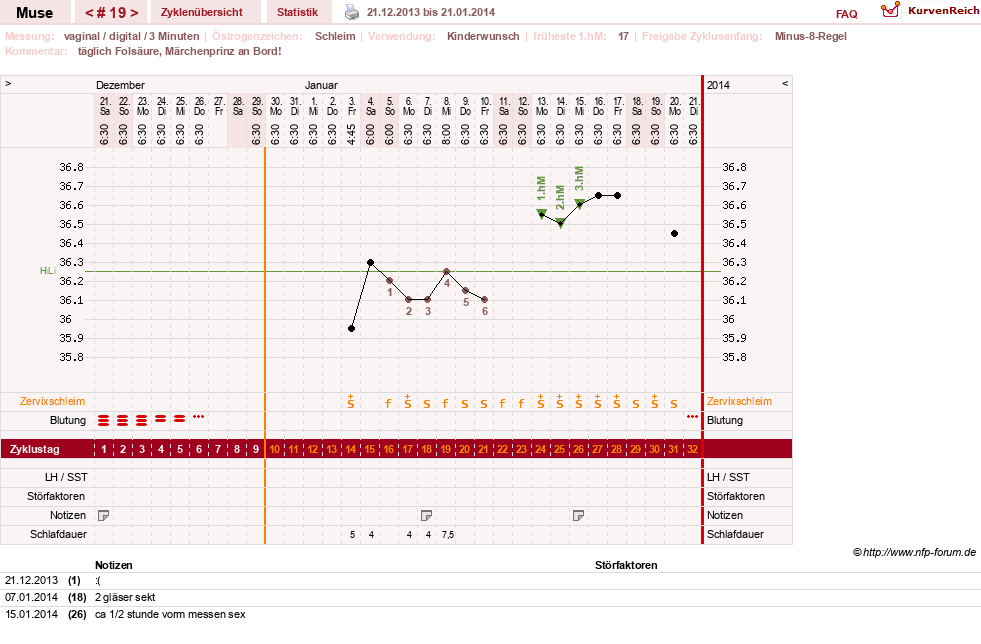This screenshot has width=981, height=644.
Task: Click the 2.hM green triangle marker
Action: tap(561, 223)
